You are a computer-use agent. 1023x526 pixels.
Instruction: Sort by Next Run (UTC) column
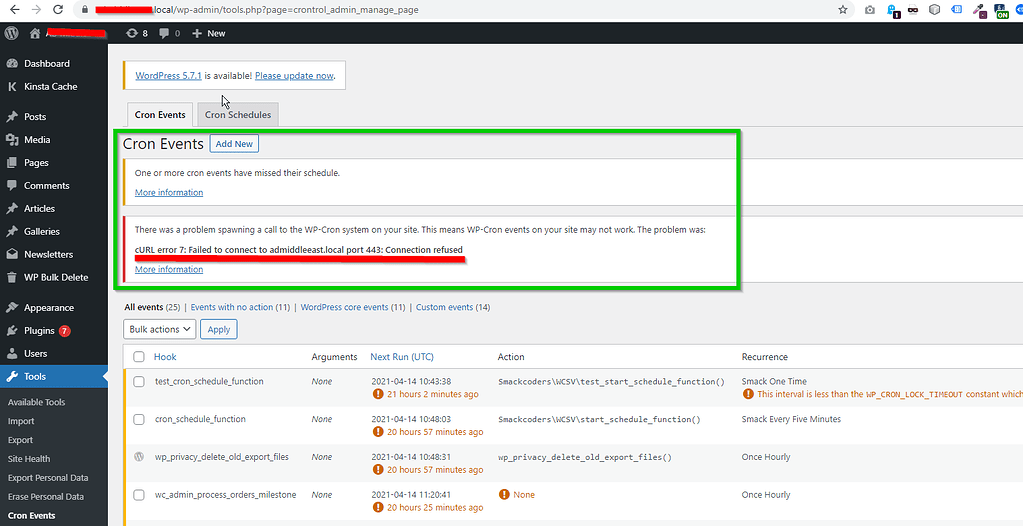click(x=402, y=357)
